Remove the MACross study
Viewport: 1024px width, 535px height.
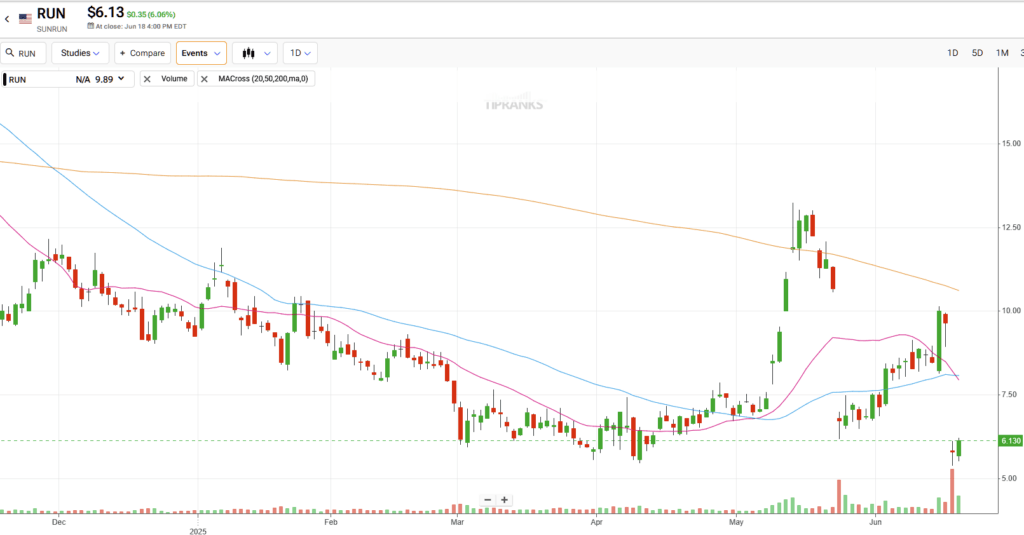pos(204,79)
